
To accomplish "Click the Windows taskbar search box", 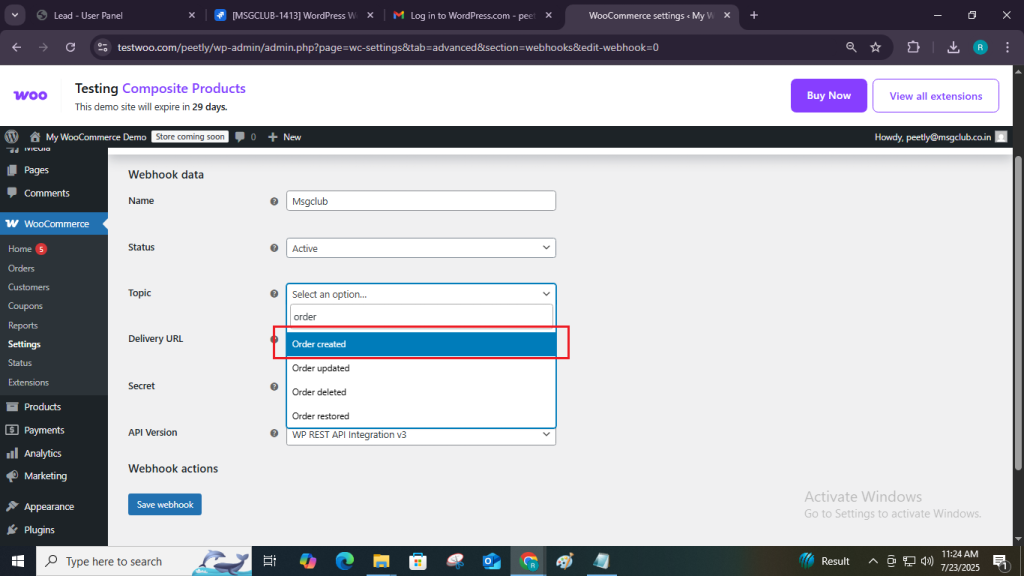I will [x=144, y=561].
